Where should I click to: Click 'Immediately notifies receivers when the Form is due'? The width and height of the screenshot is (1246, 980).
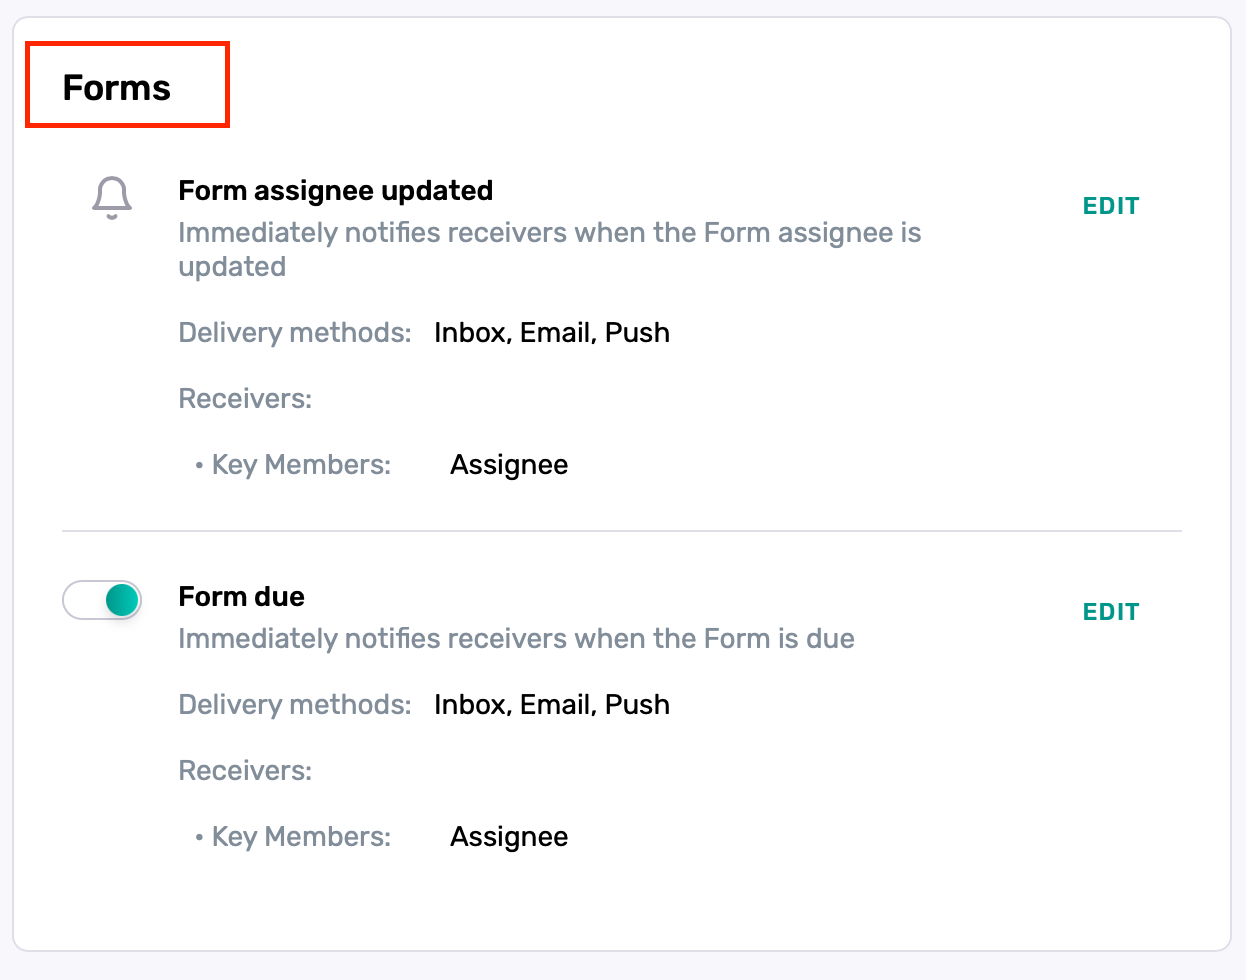pos(517,638)
